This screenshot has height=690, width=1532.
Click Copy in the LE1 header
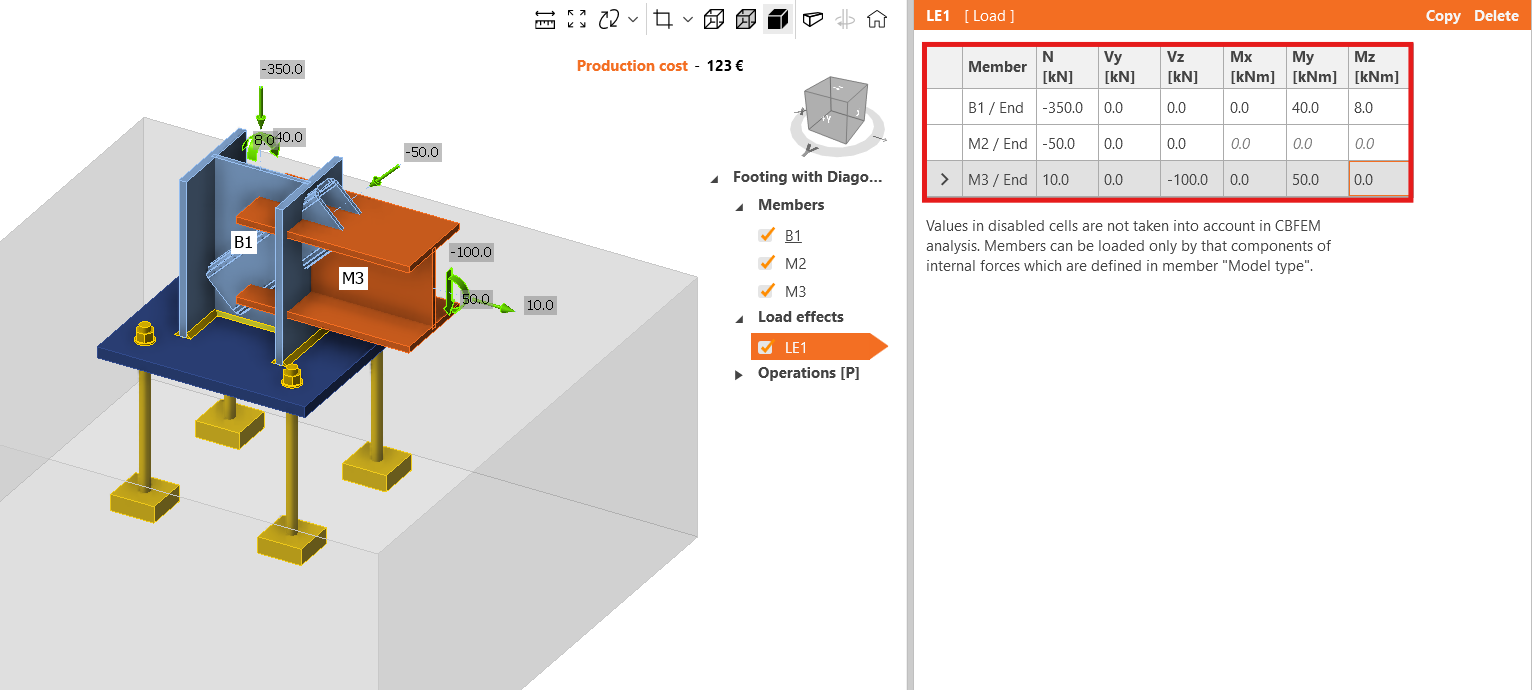[1443, 15]
